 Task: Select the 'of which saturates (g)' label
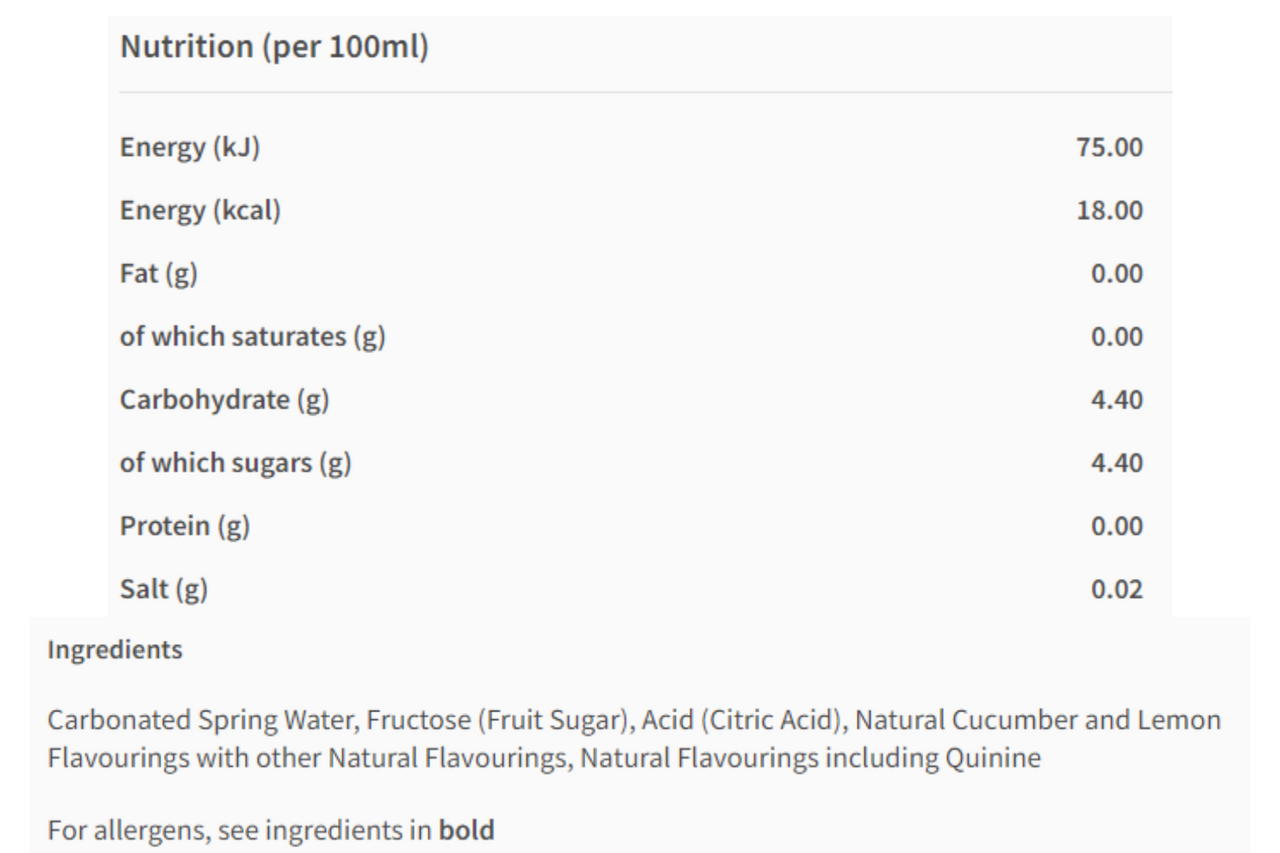[x=252, y=337]
